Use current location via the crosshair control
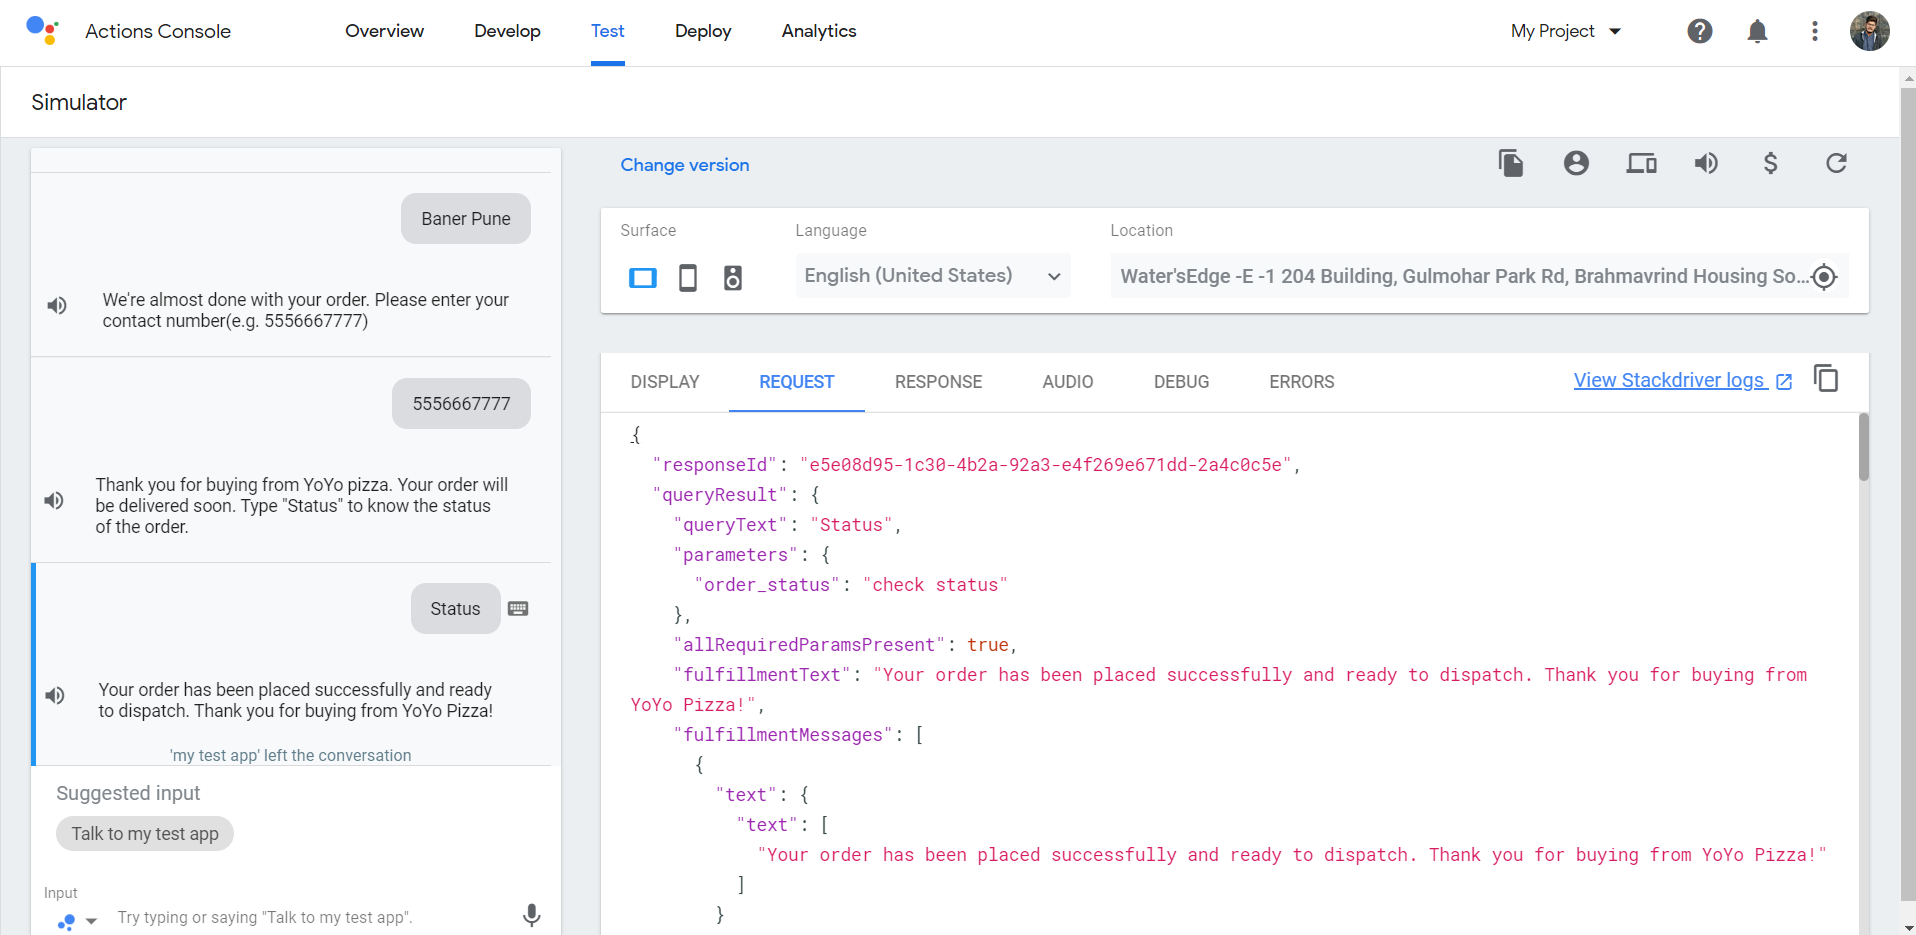Viewport: 1916px width, 935px height. pos(1825,277)
